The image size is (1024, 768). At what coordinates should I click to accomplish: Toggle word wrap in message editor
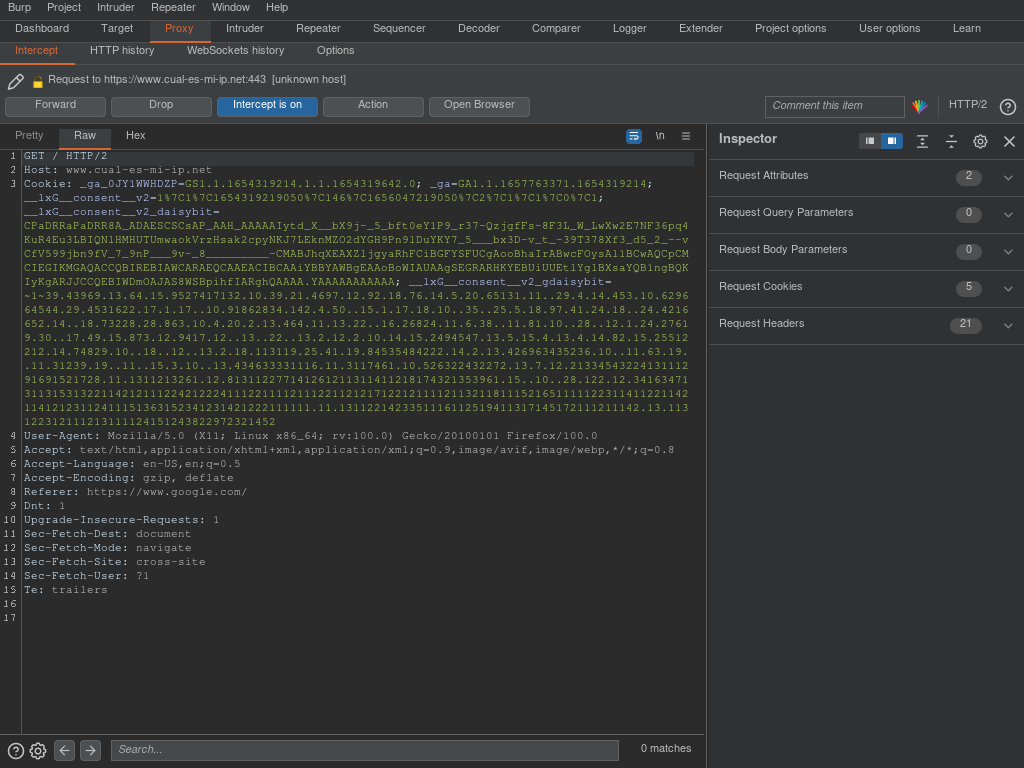click(634, 136)
